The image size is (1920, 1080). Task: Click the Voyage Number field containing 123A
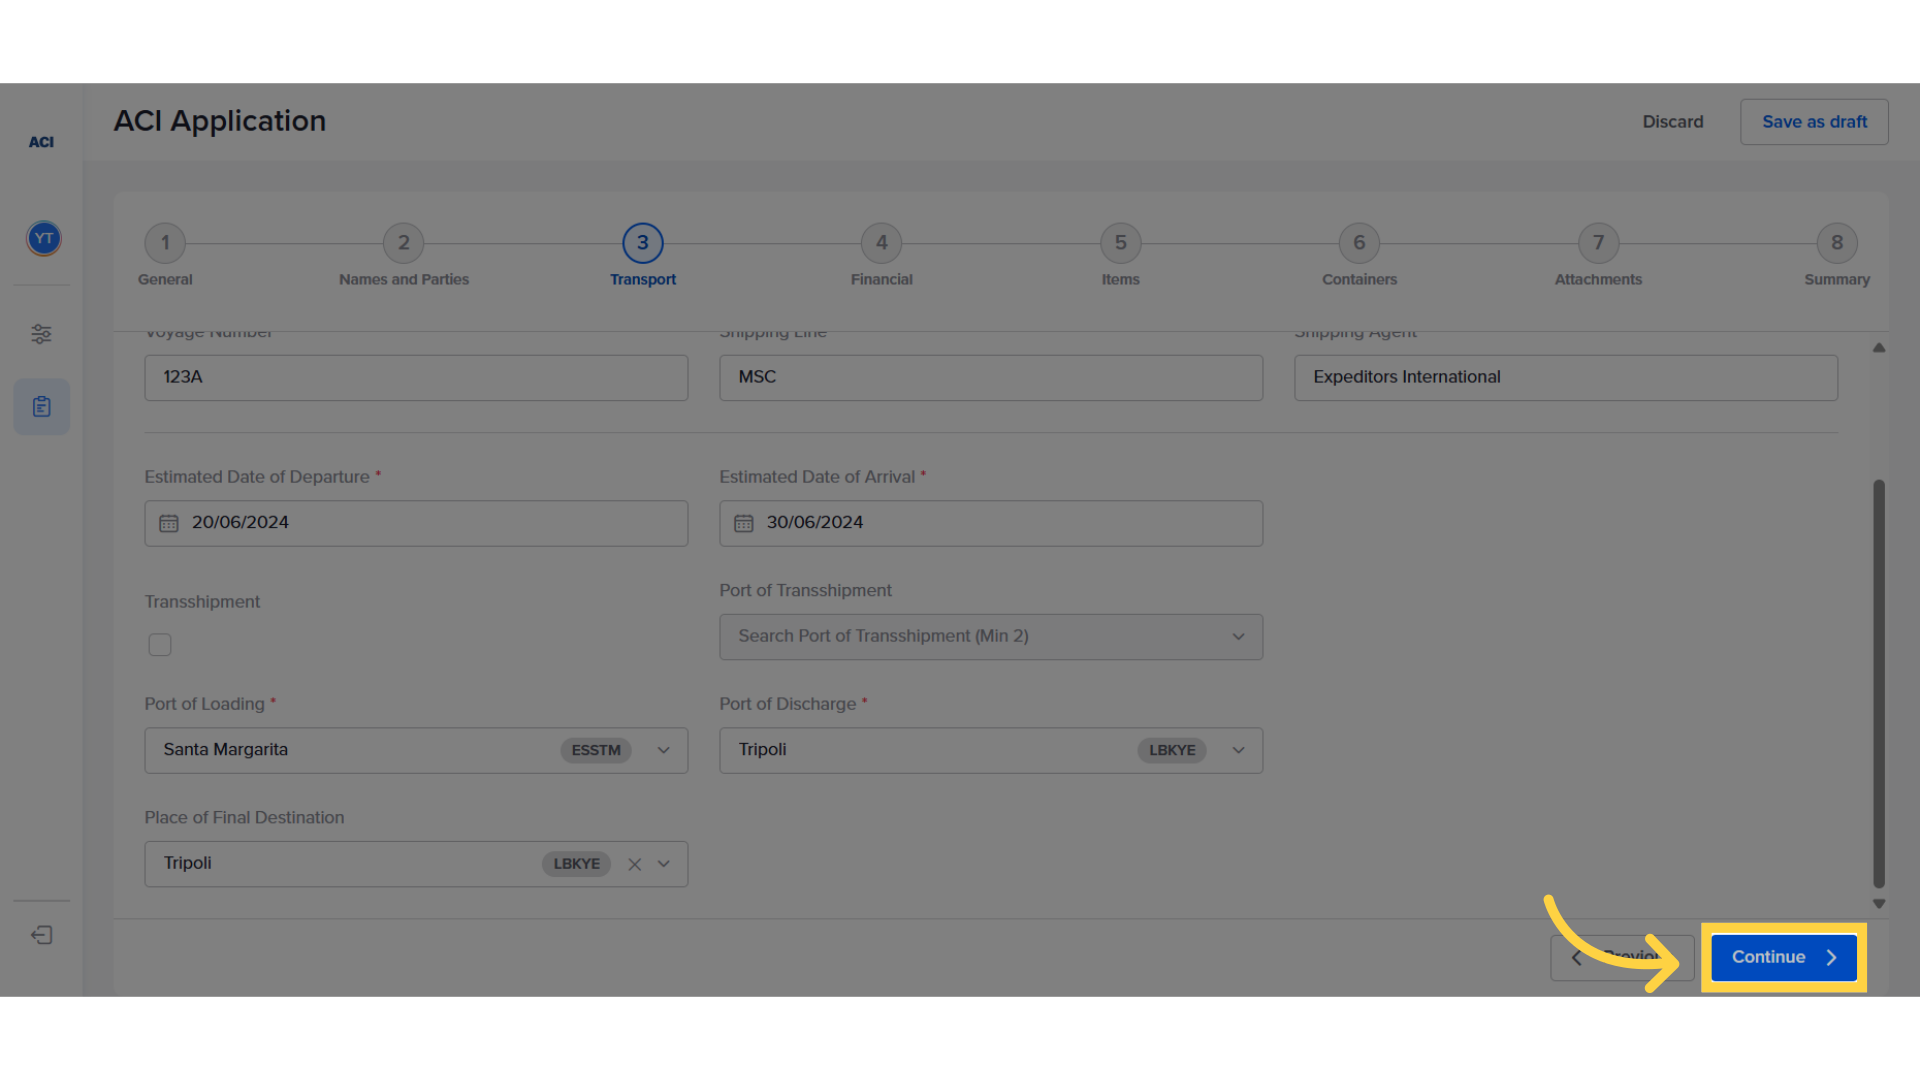[415, 378]
